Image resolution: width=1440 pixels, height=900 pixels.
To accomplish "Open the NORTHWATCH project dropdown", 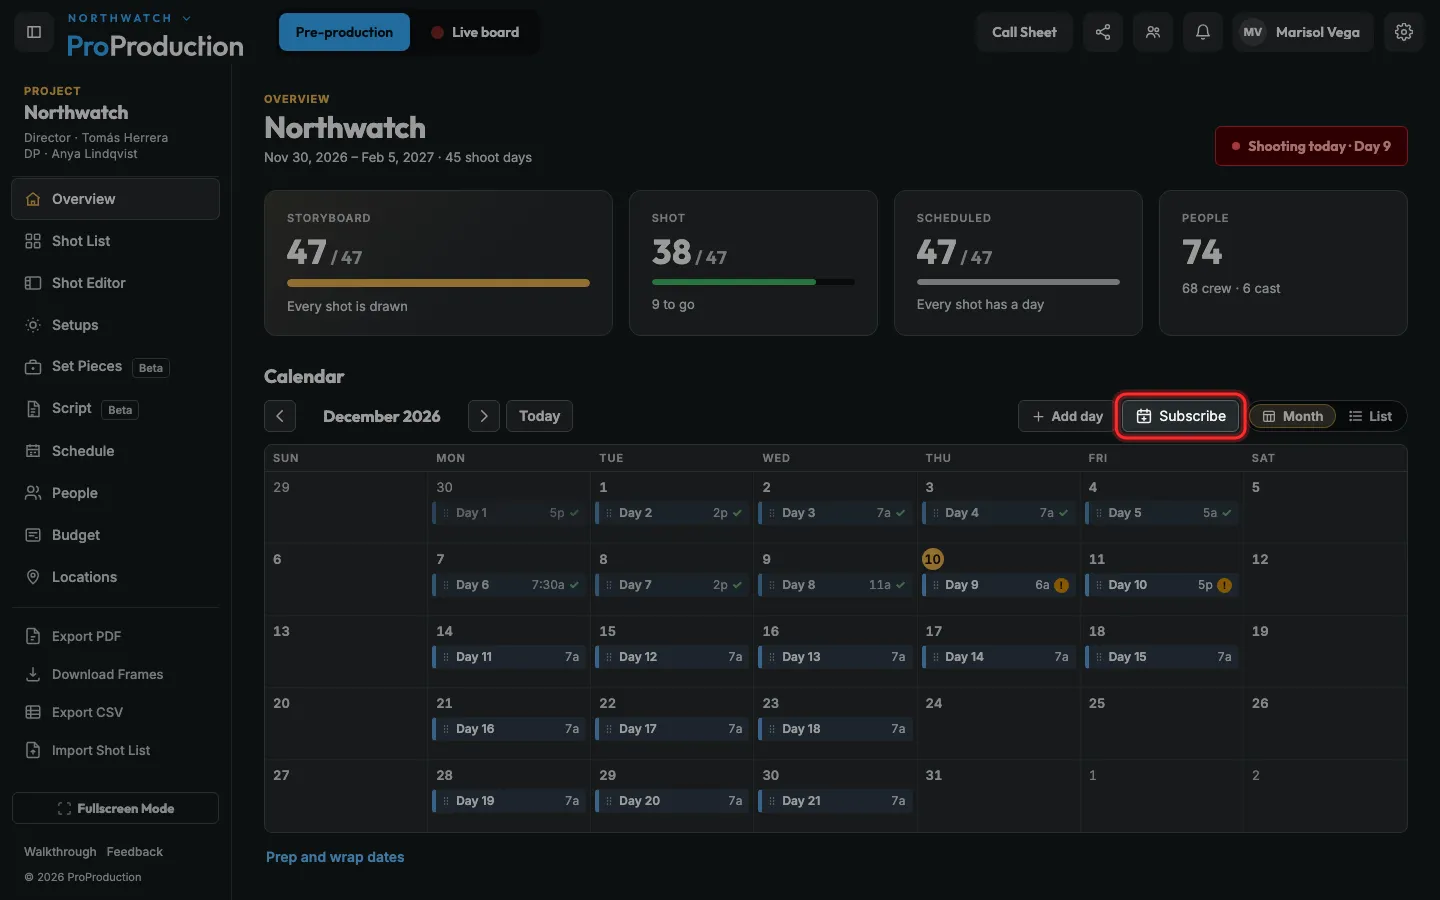I will (x=129, y=18).
